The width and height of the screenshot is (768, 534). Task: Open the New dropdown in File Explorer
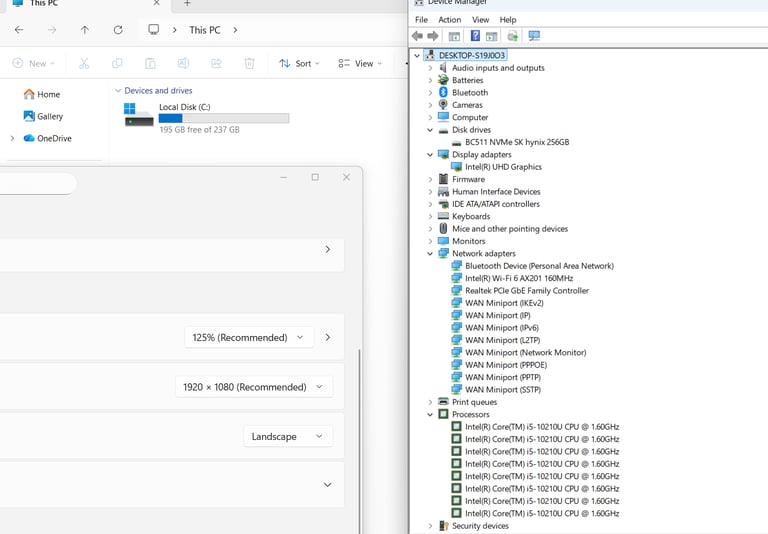click(33, 63)
